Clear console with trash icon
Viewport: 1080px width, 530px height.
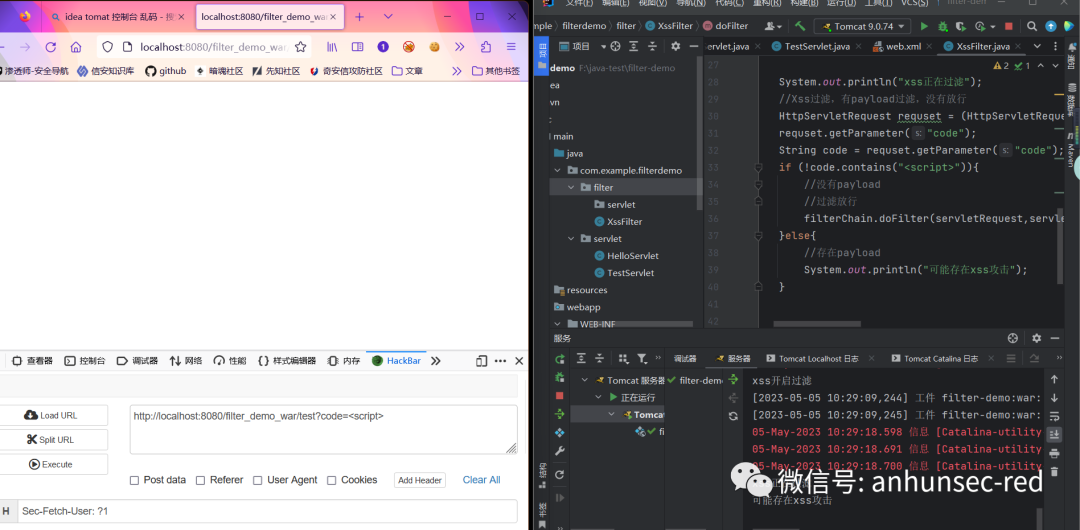1054,471
